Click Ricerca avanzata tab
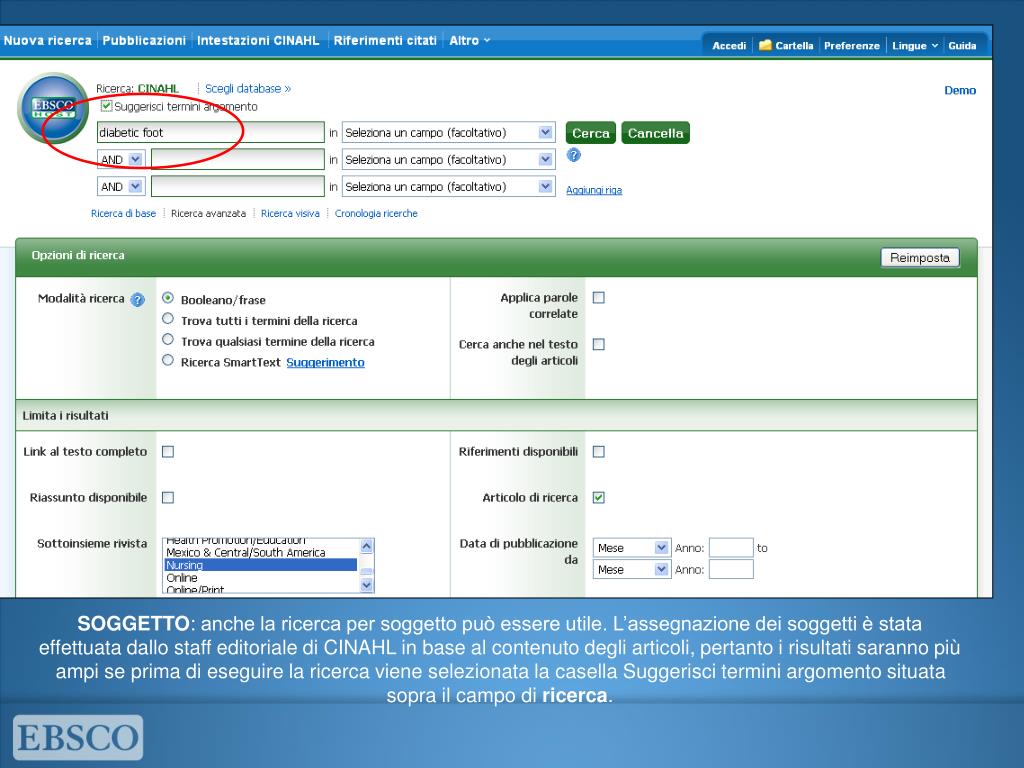Viewport: 1024px width, 768px height. (x=208, y=214)
